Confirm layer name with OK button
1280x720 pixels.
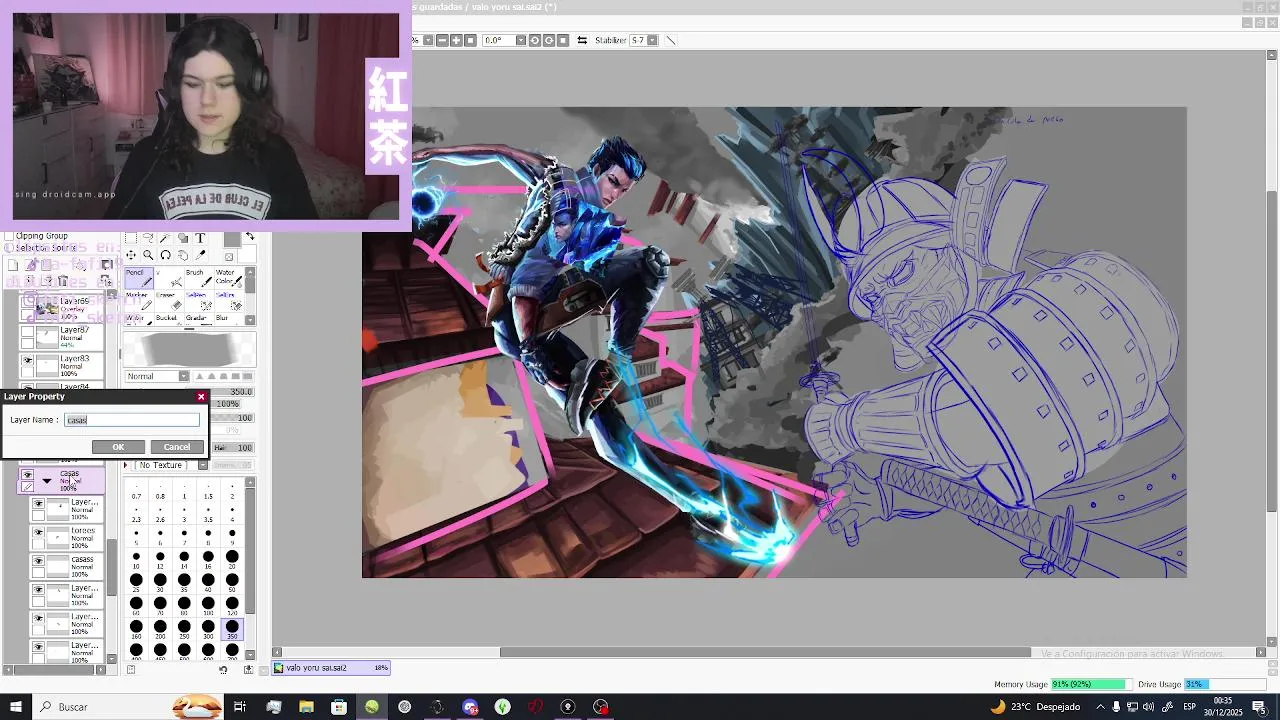[x=118, y=447]
